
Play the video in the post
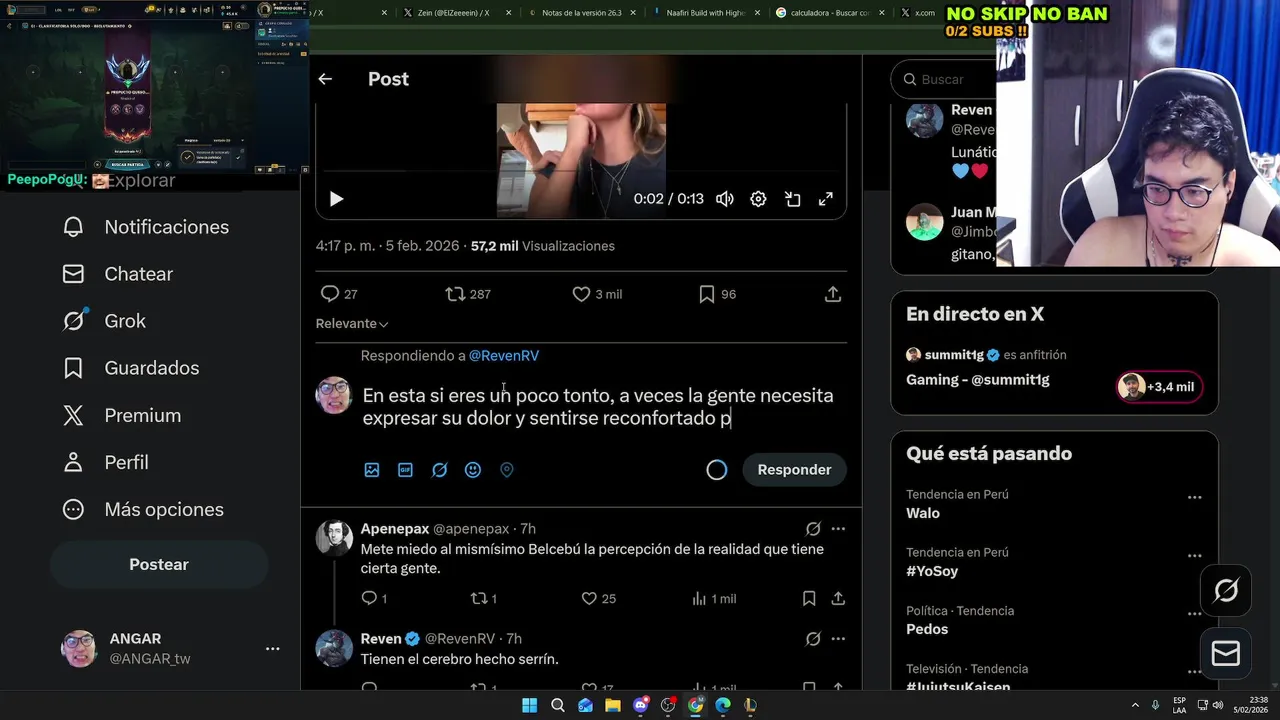tap(336, 199)
